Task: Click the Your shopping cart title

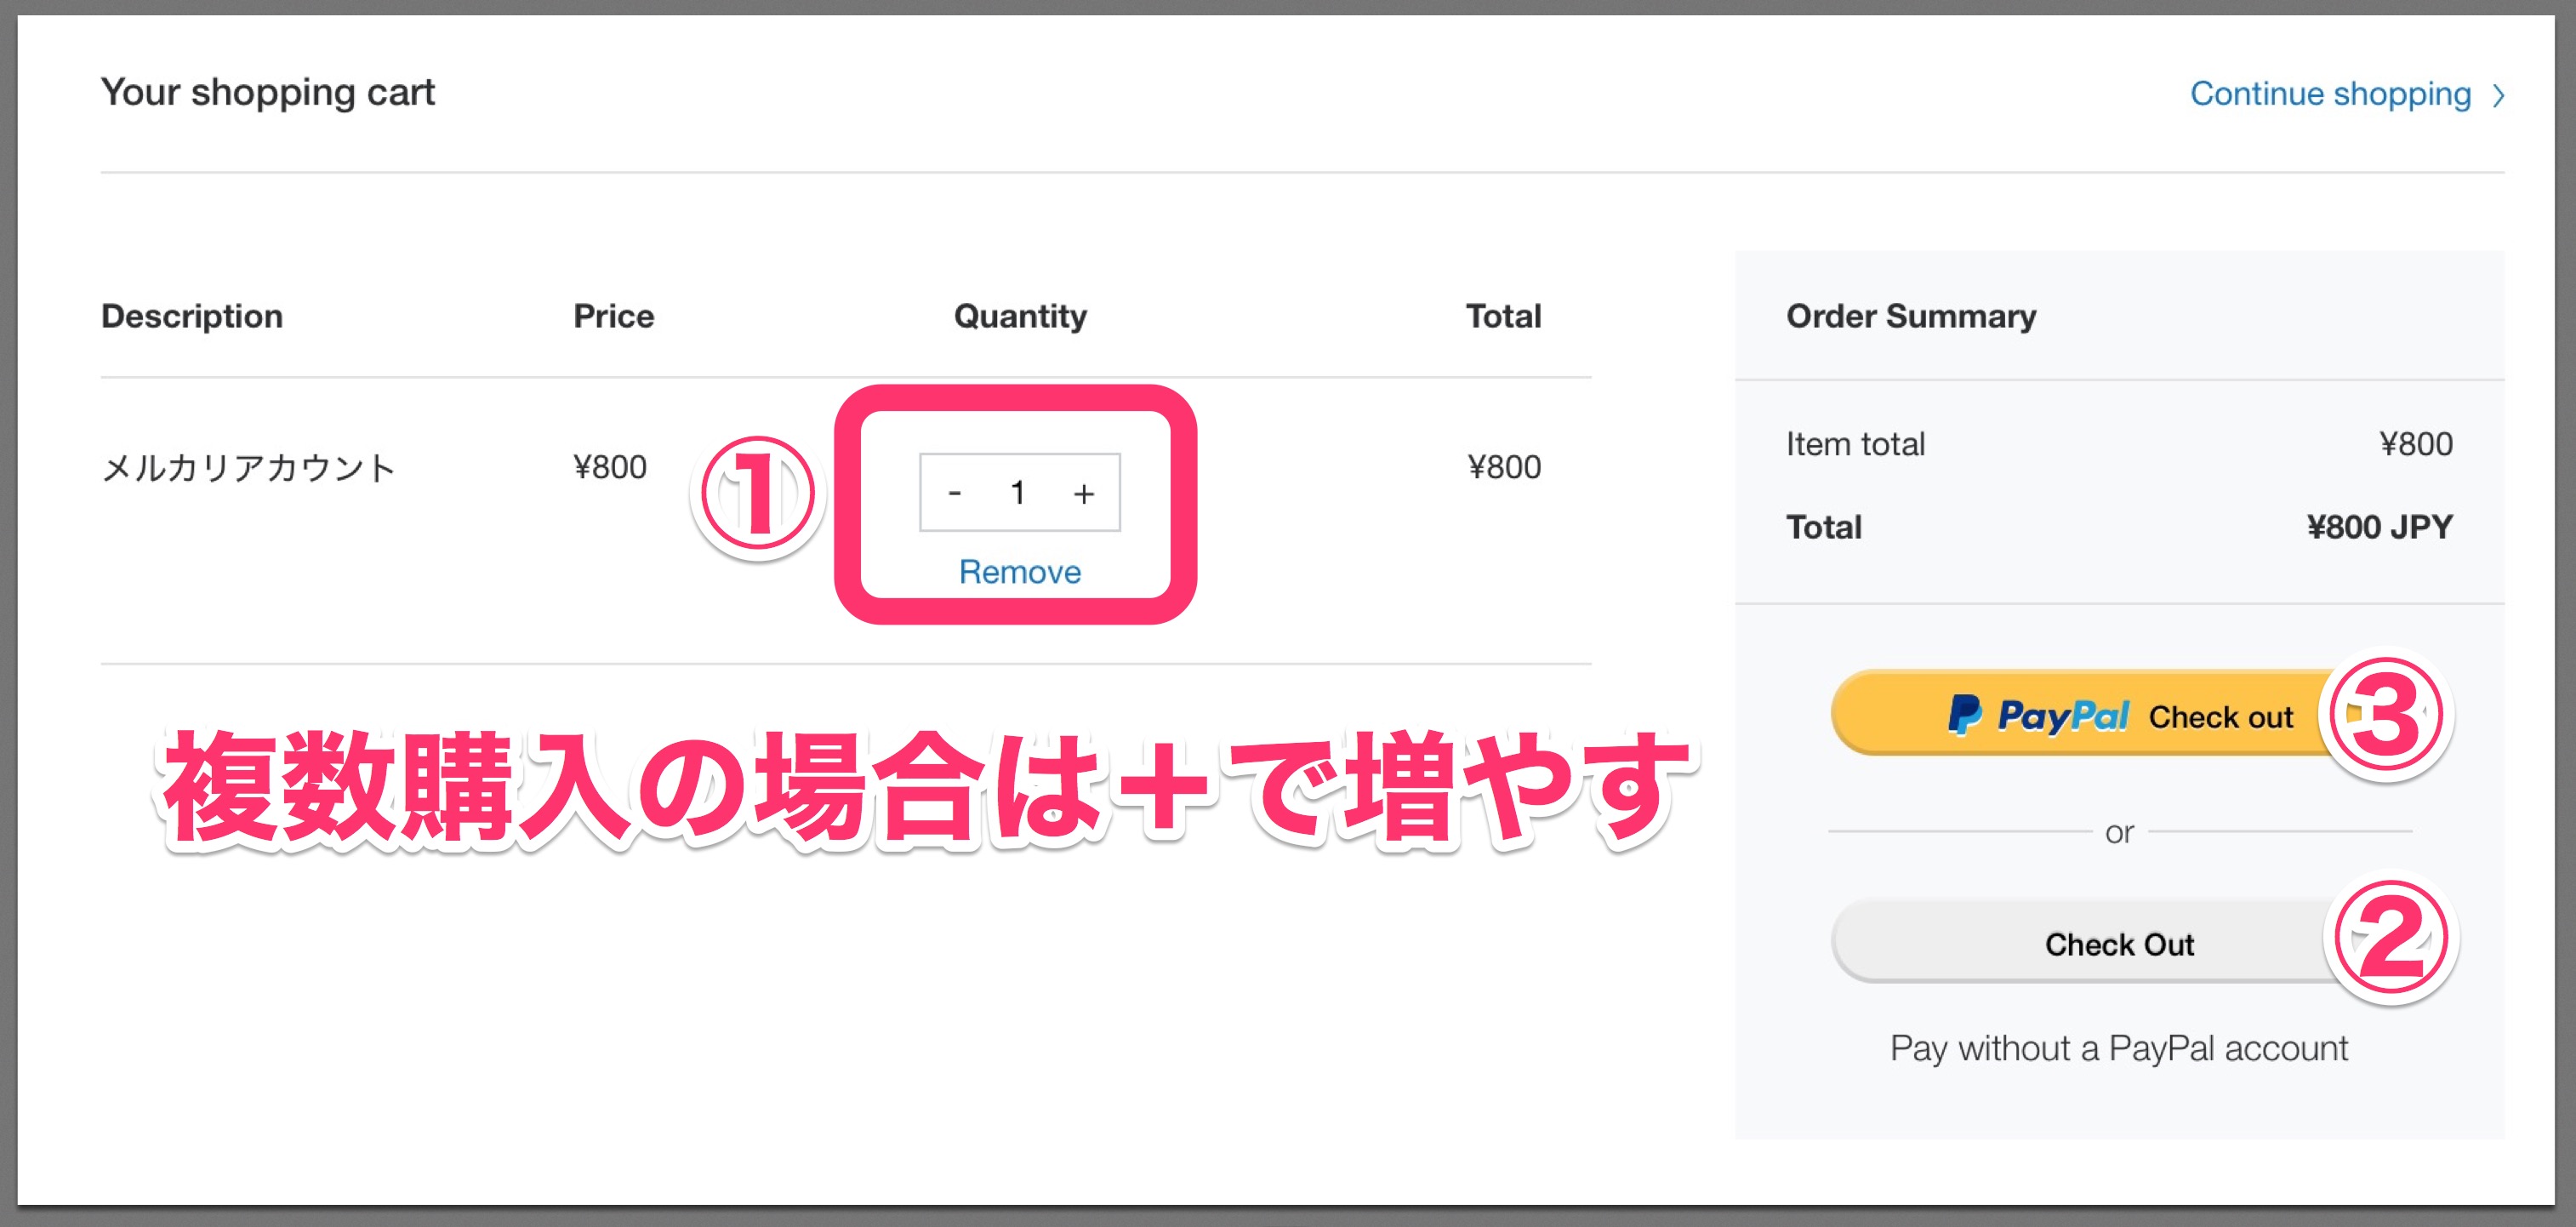Action: (x=267, y=92)
